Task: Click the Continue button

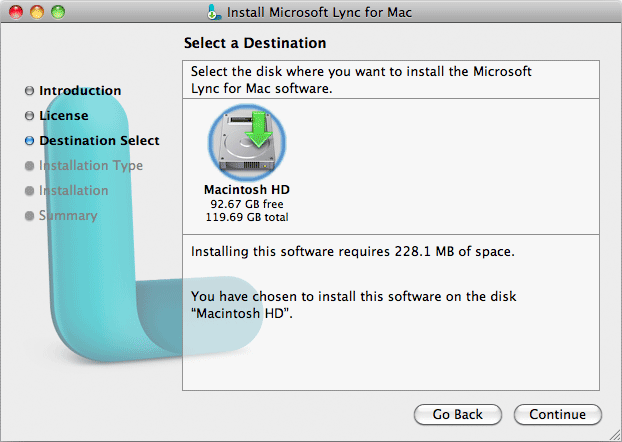Action: tap(557, 414)
